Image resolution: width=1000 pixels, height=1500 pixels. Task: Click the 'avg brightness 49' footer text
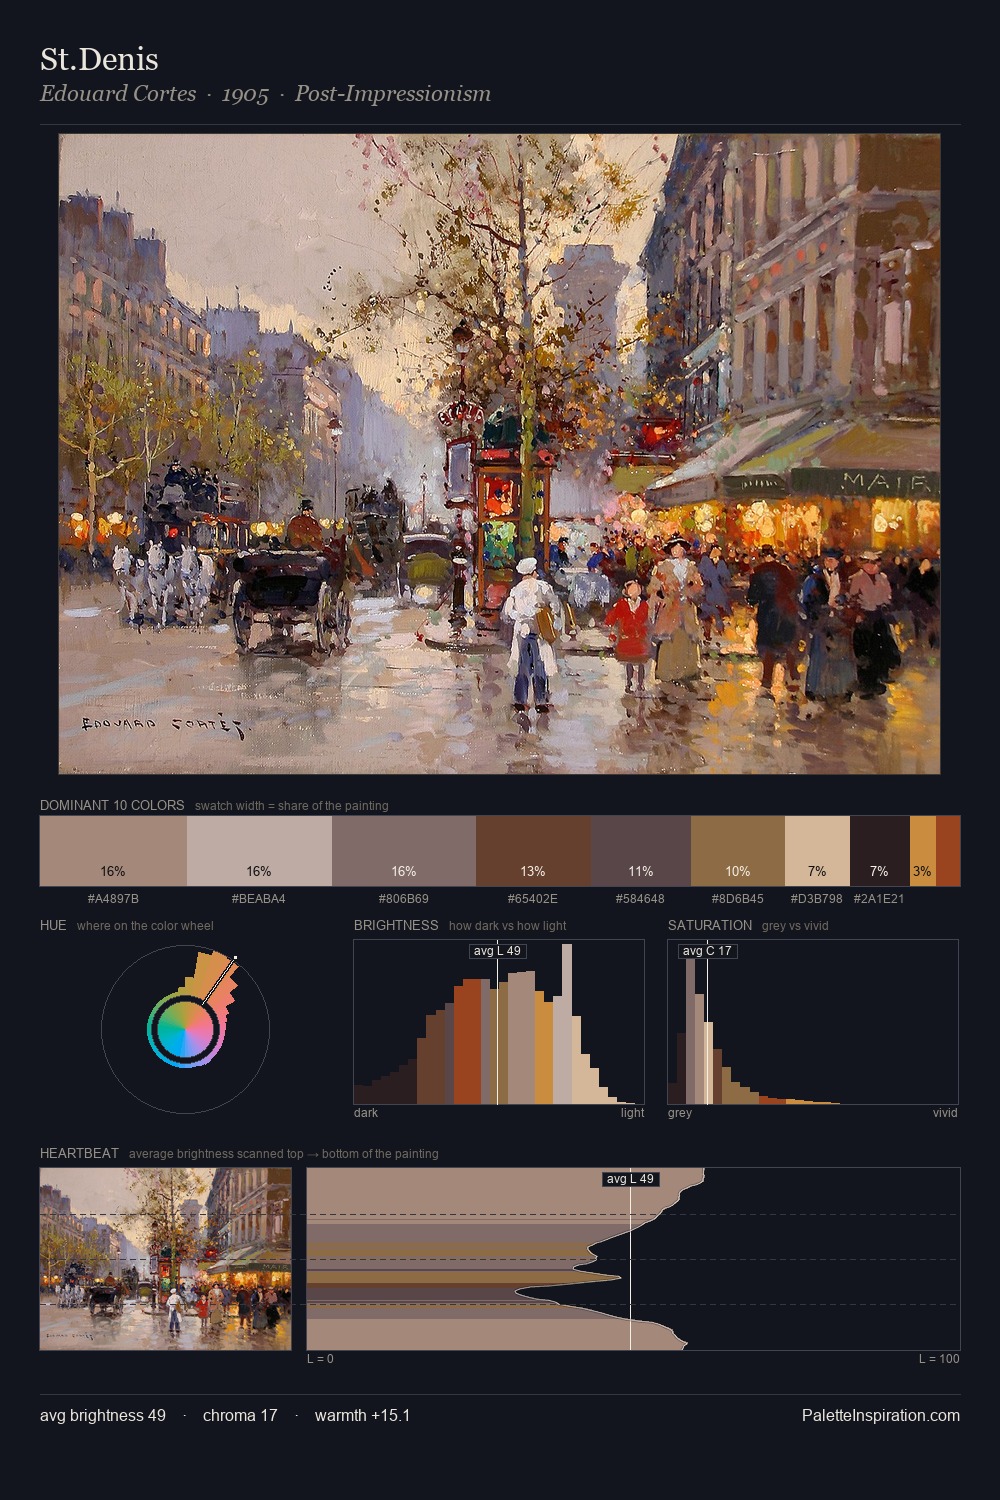(x=103, y=1415)
